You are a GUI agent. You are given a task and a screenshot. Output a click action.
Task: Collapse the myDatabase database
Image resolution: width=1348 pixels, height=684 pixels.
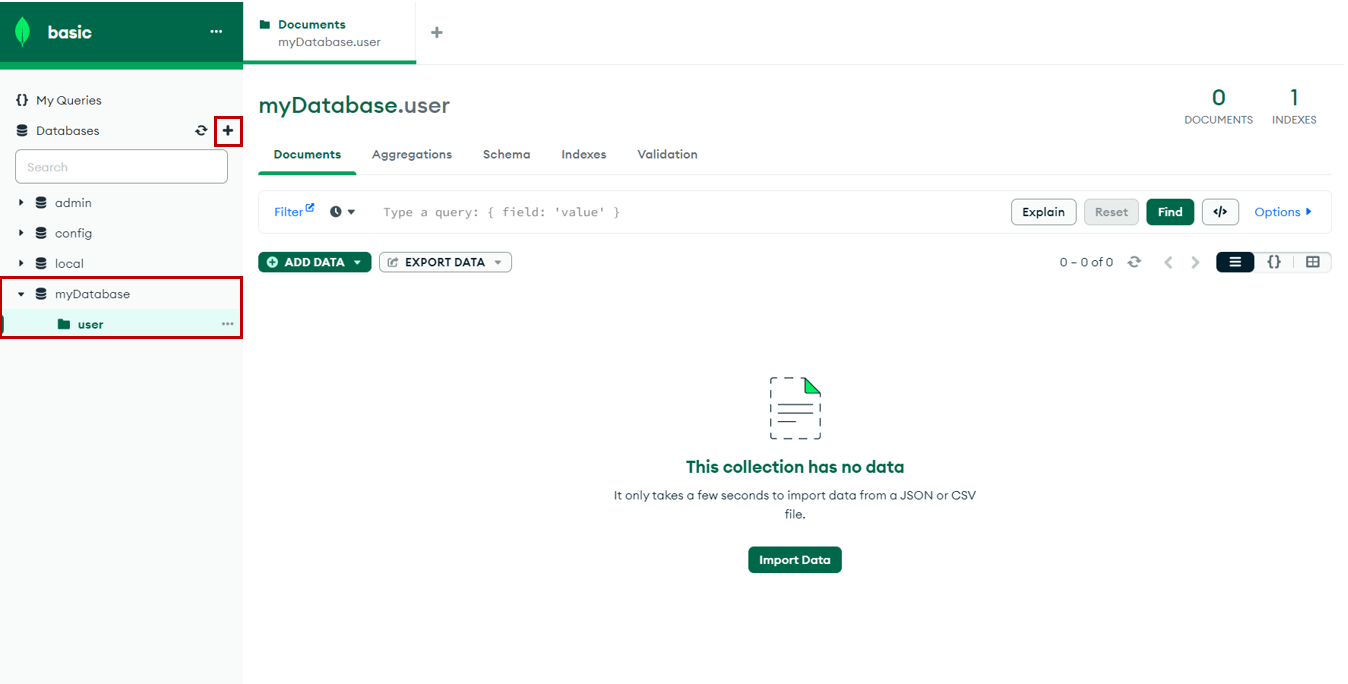(x=21, y=294)
